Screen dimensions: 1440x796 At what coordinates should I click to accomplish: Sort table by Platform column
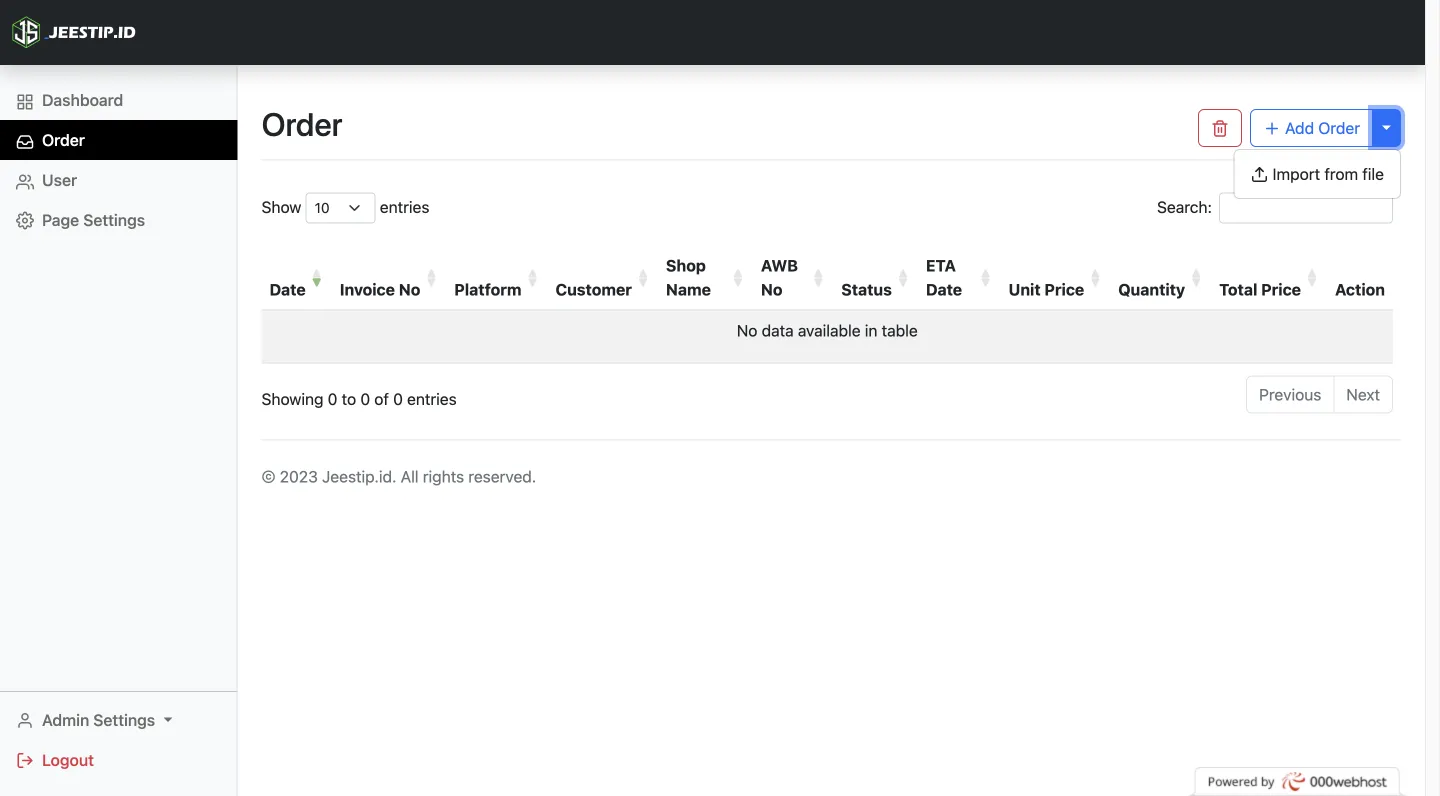click(497, 278)
